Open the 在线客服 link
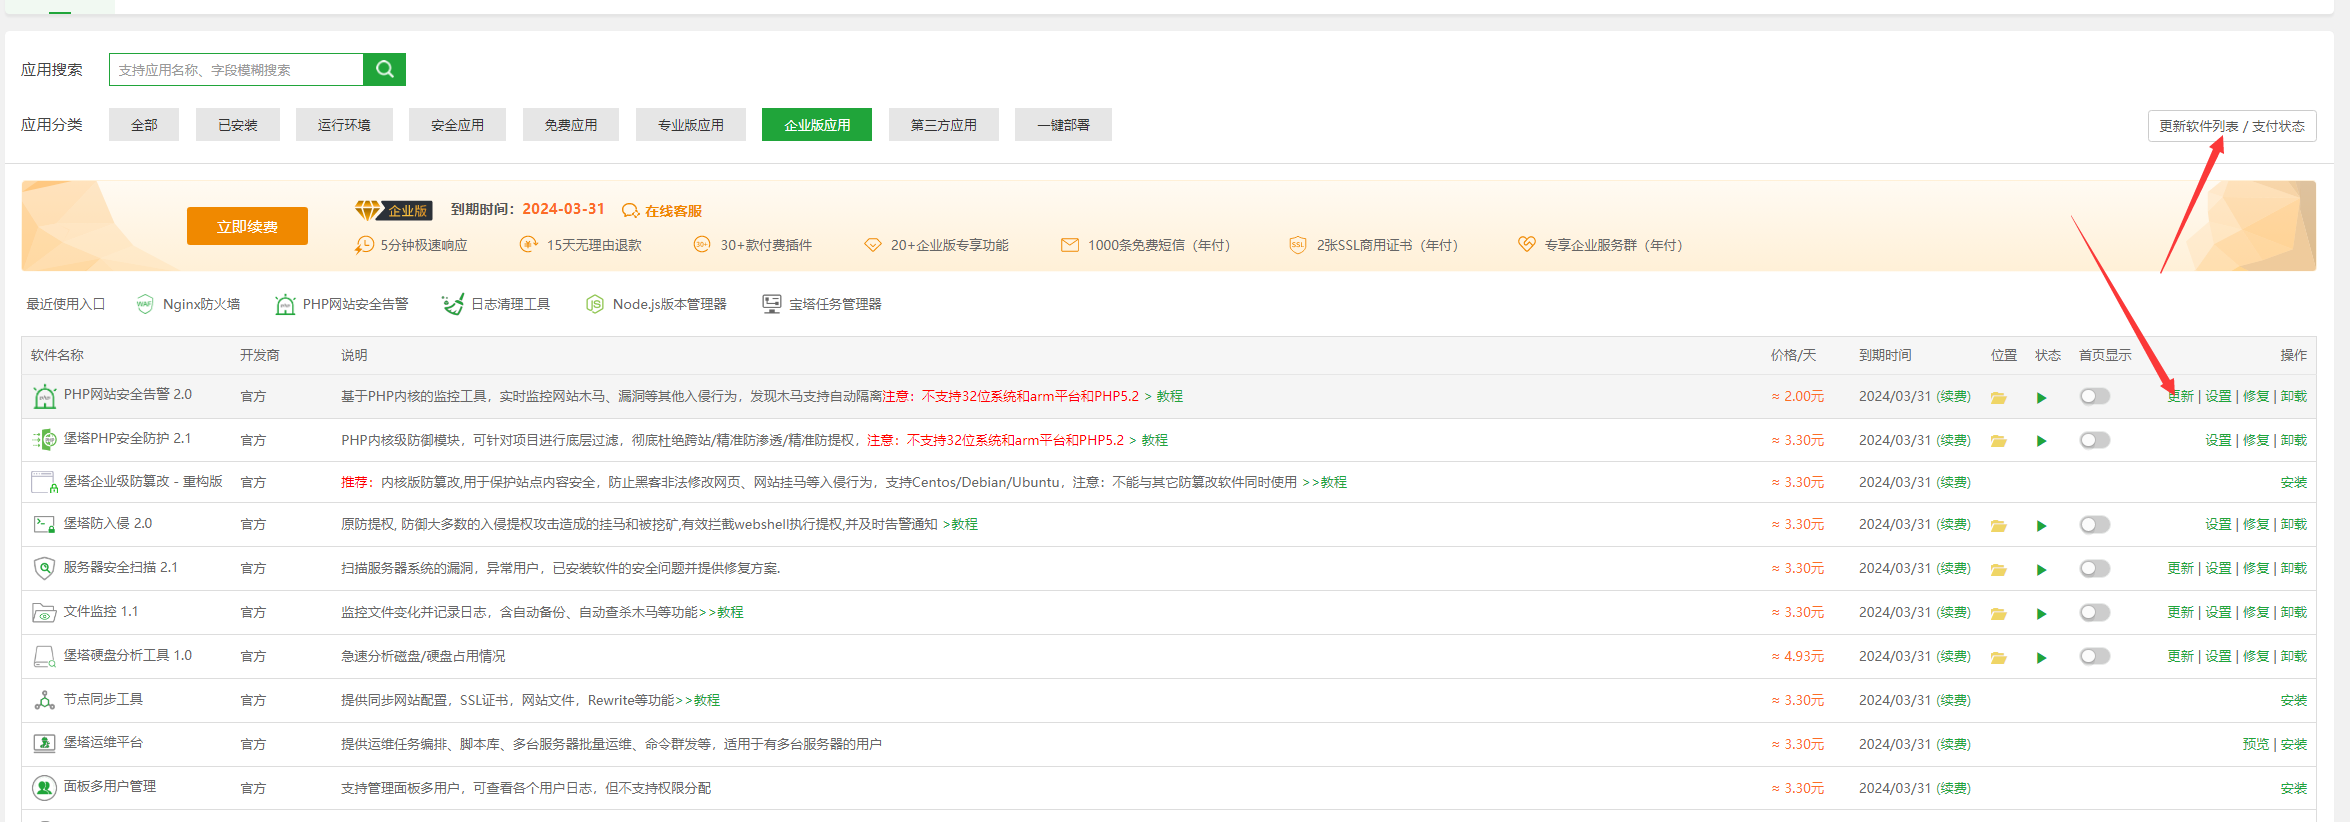The width and height of the screenshot is (2350, 822). pyautogui.click(x=662, y=211)
